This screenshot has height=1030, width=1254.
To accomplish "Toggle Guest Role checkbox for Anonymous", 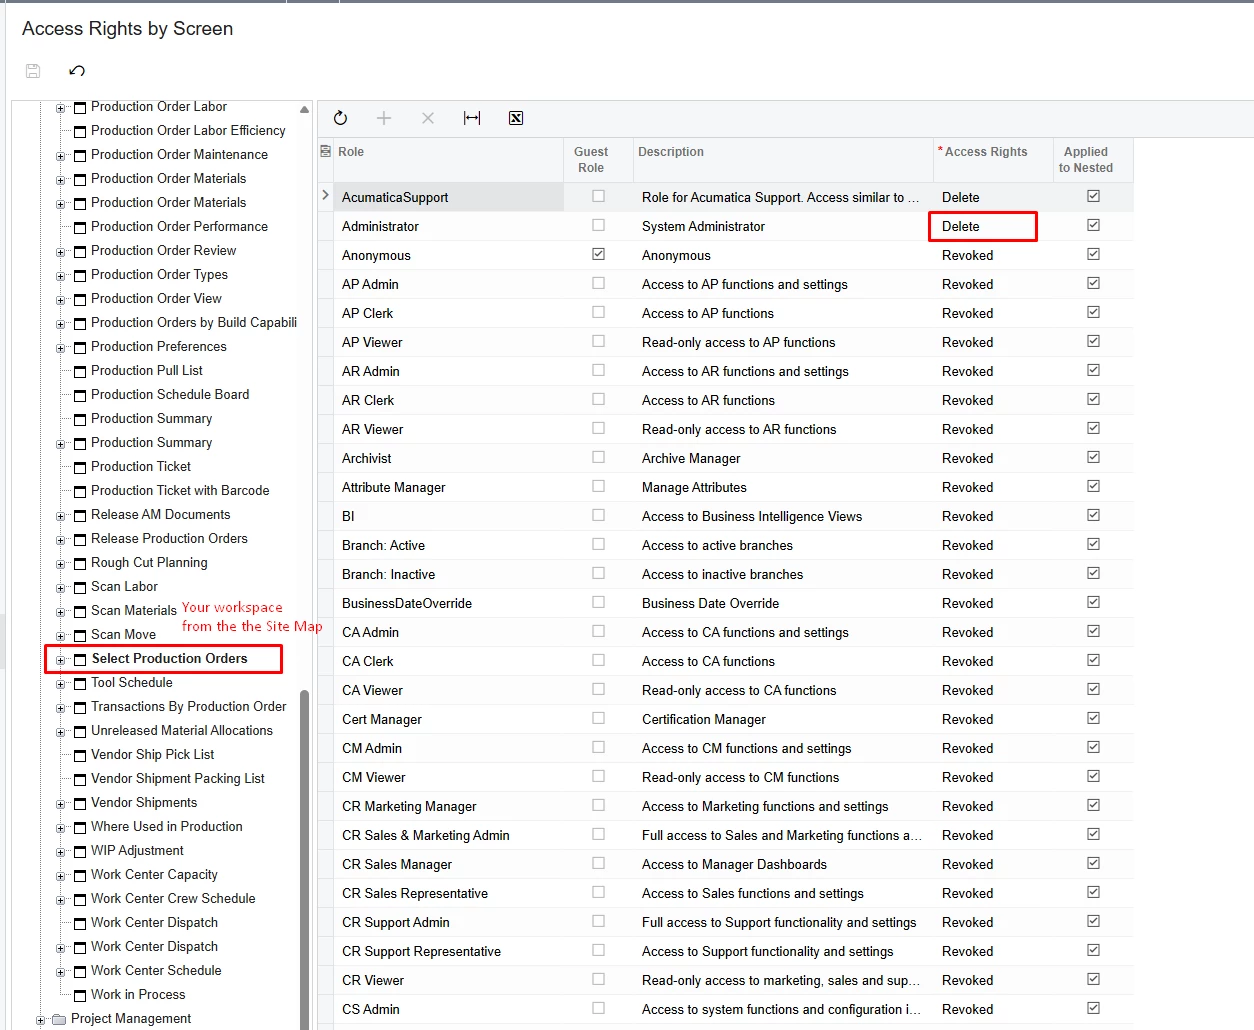I will pos(598,254).
